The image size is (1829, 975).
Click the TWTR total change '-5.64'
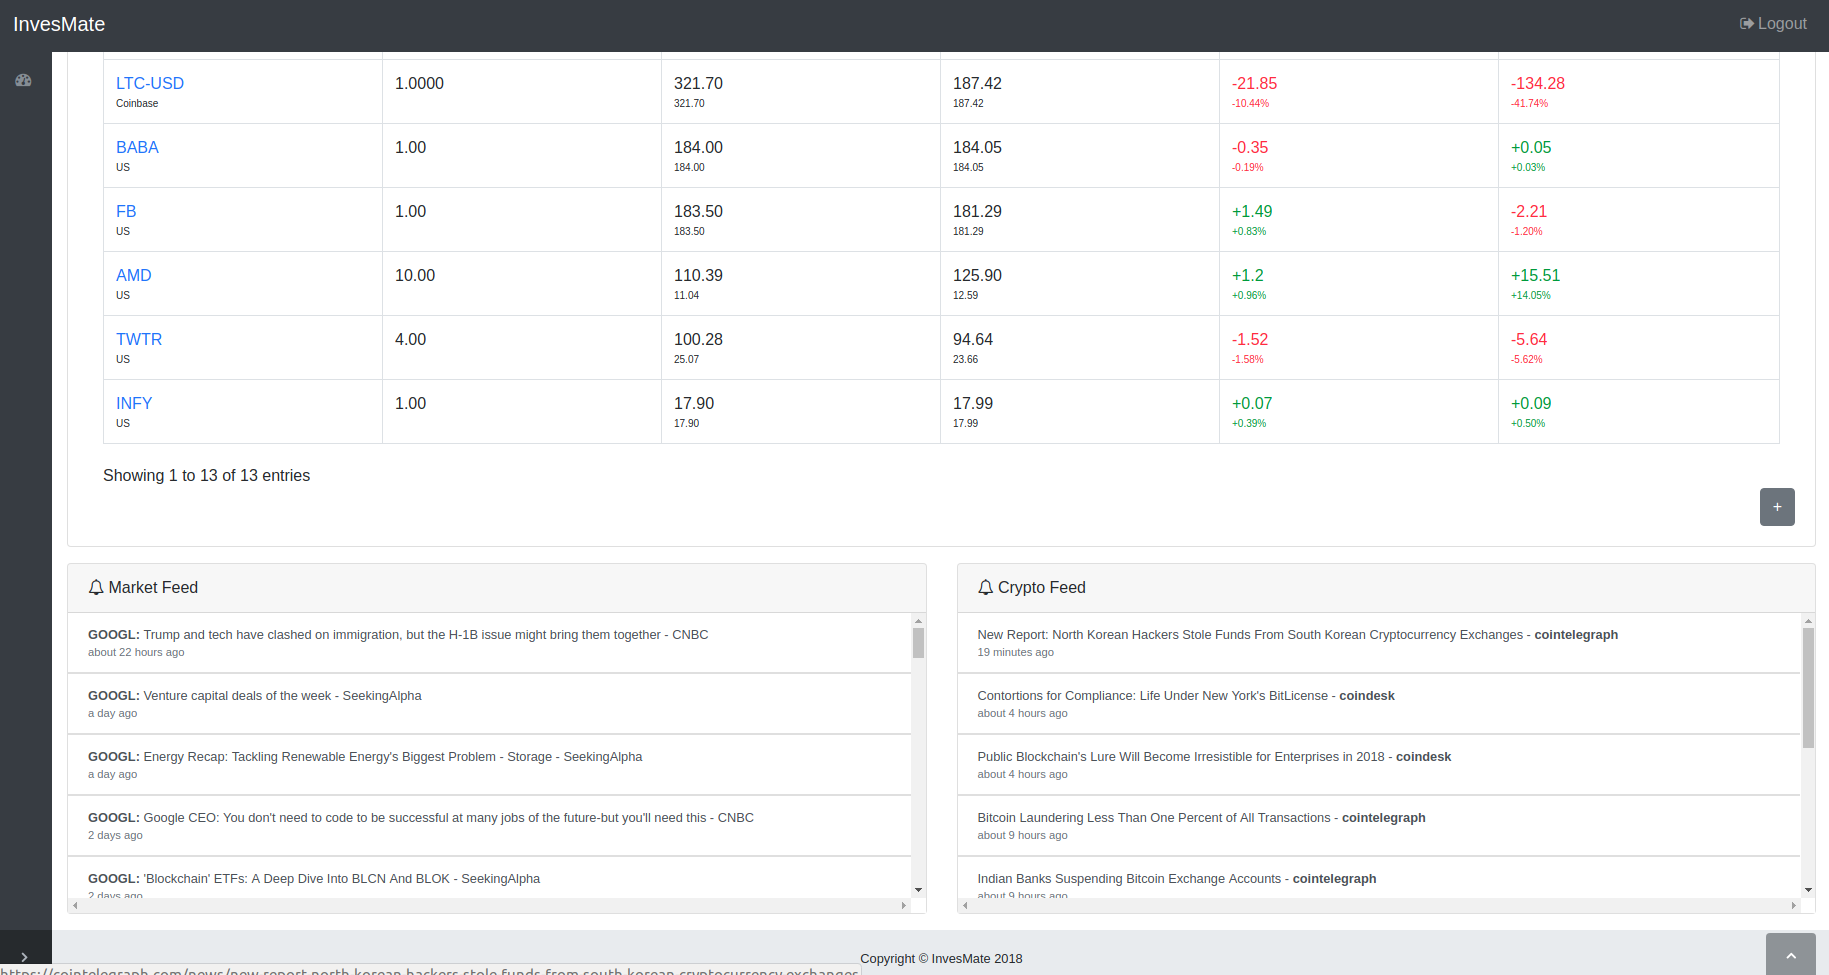click(1529, 340)
